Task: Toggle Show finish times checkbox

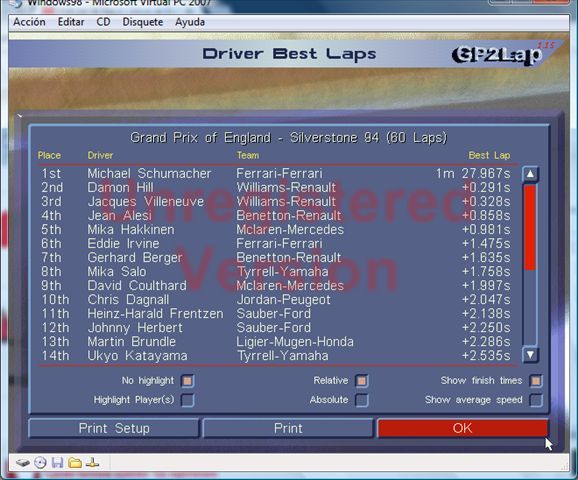Action: point(536,381)
